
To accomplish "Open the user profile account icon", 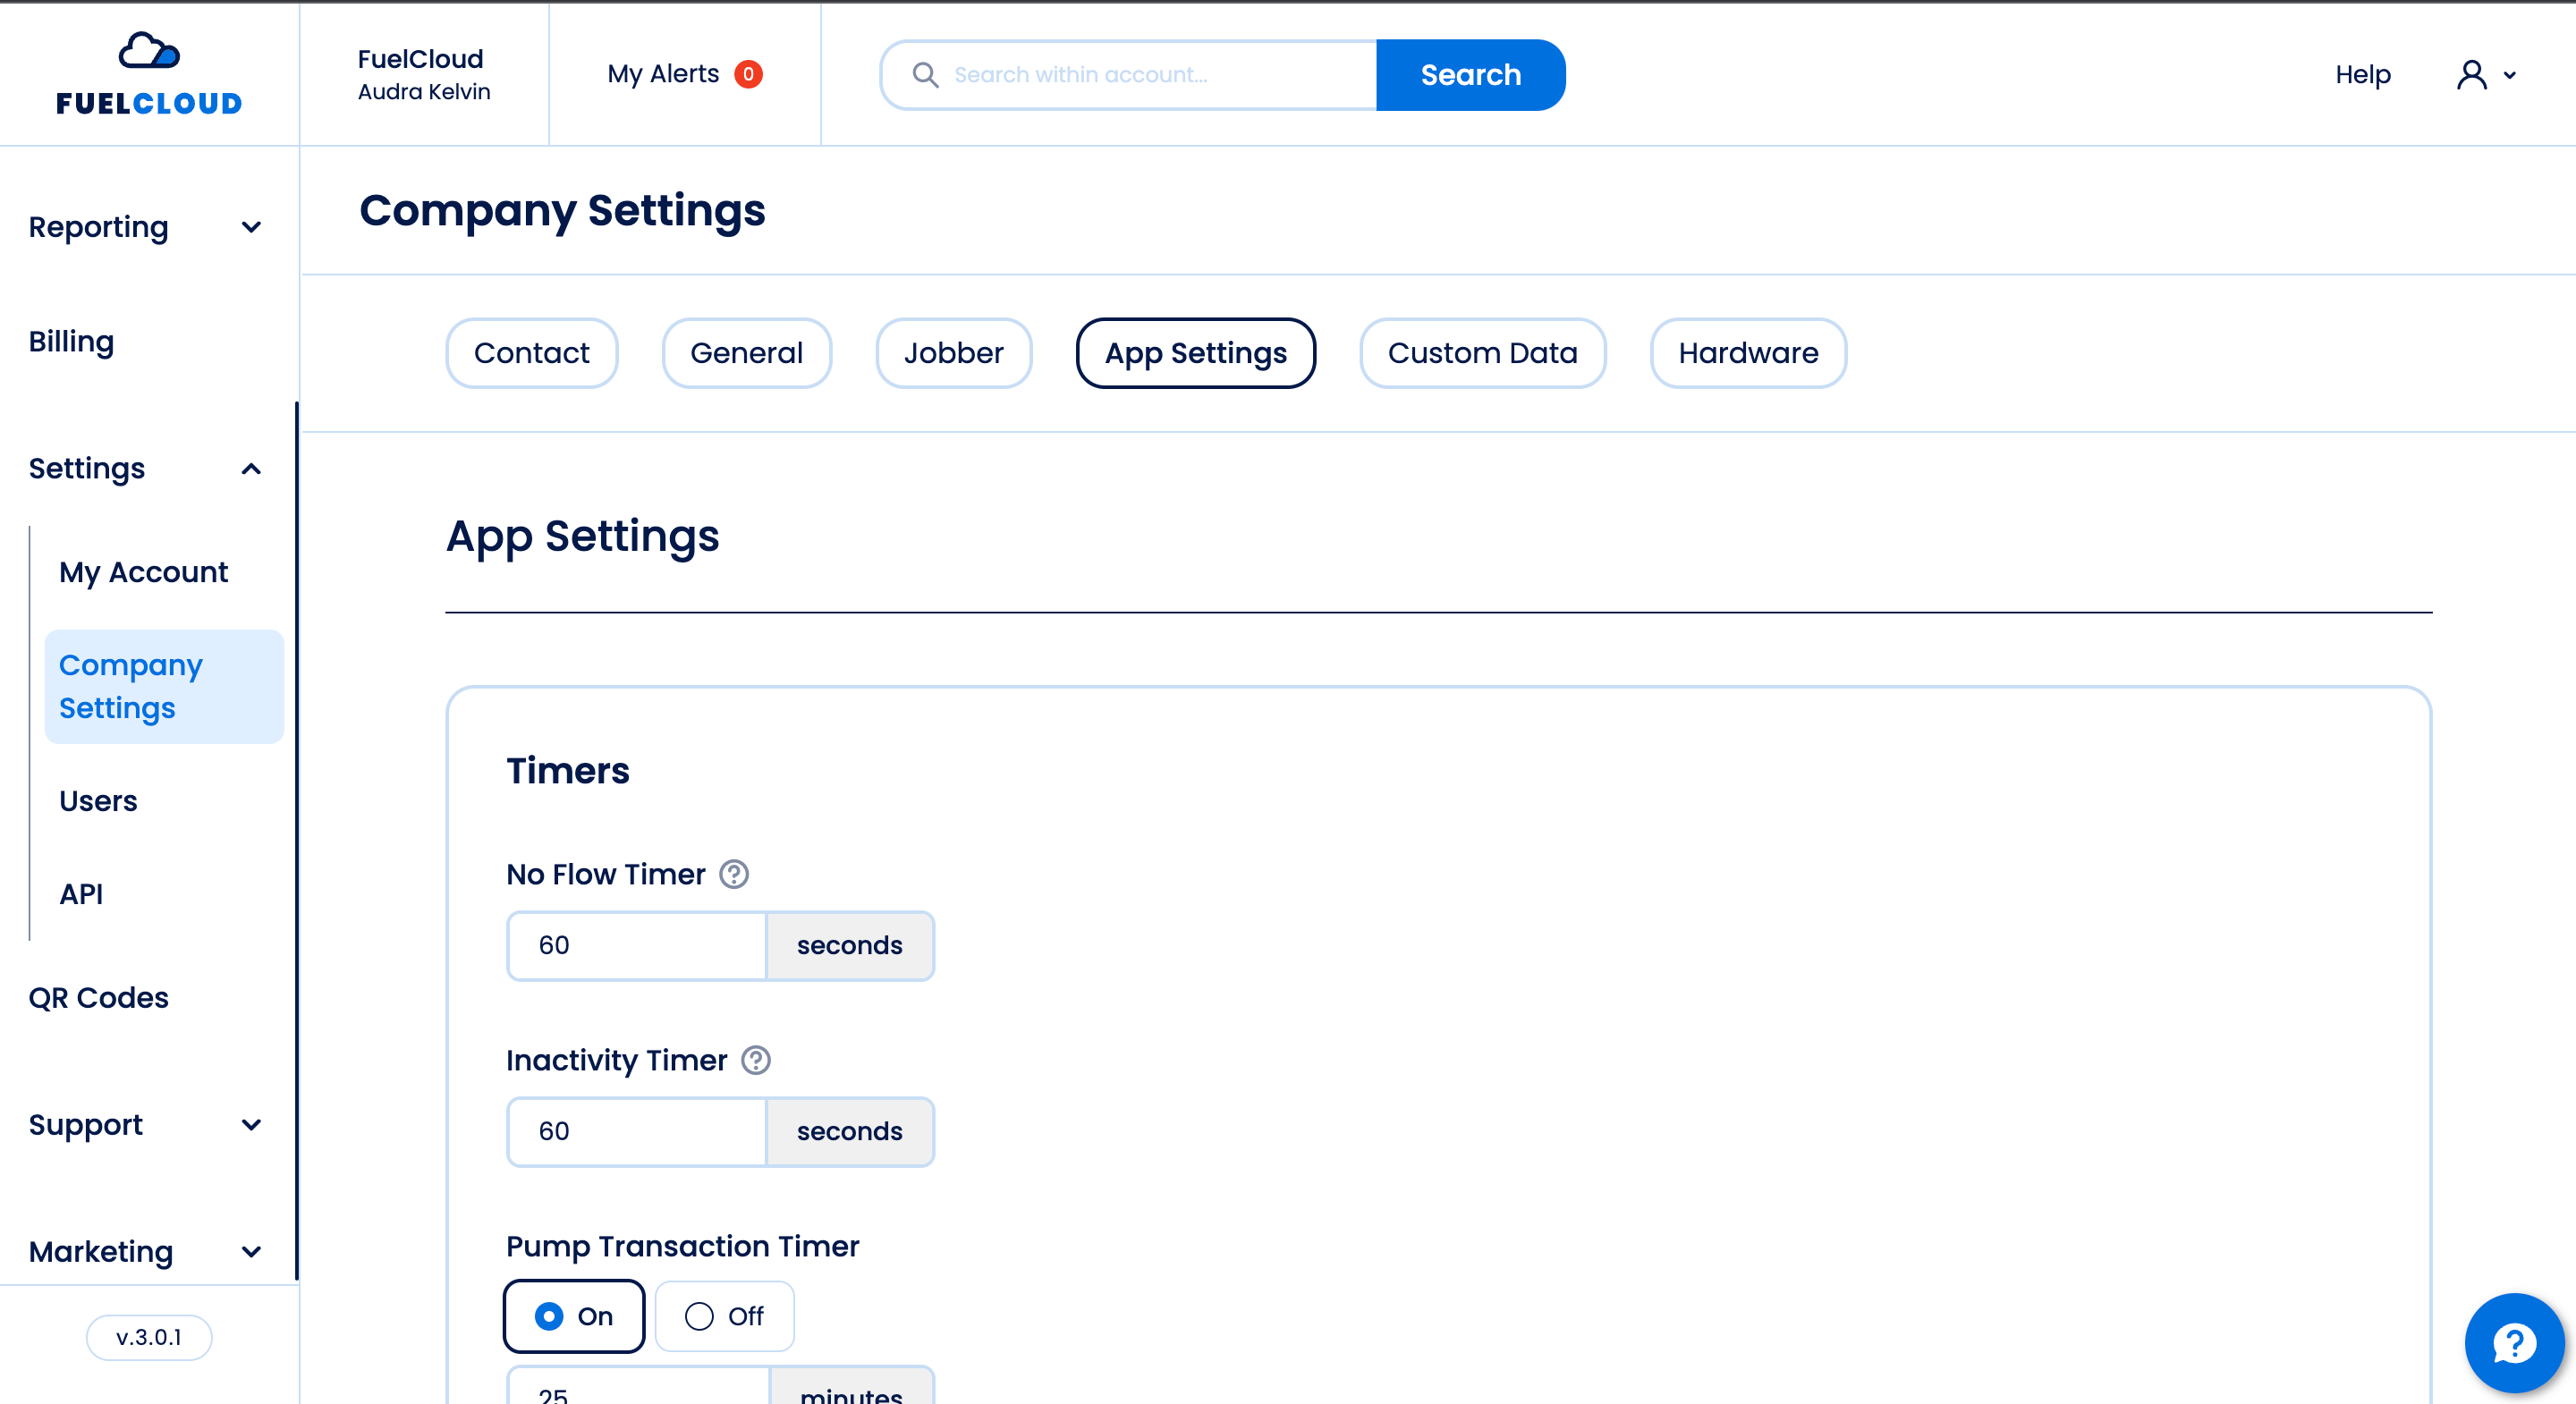I will pos(2471,75).
